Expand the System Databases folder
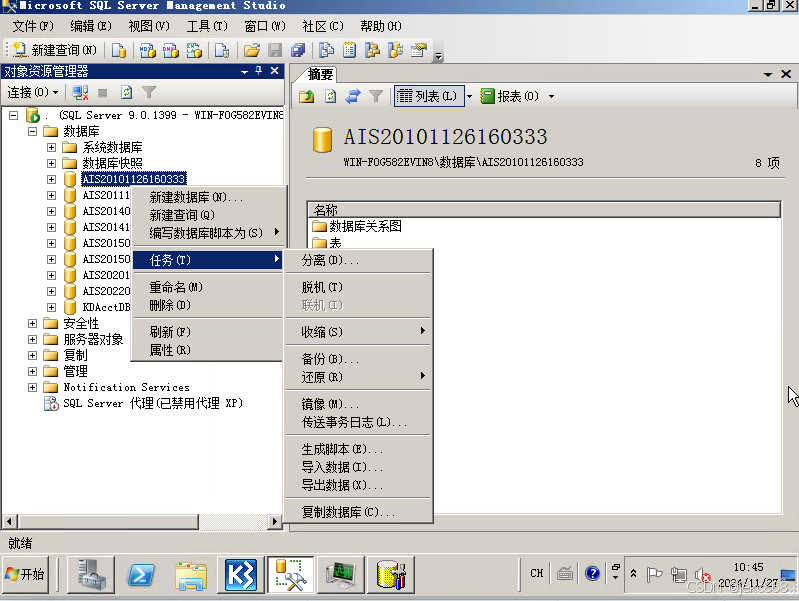This screenshot has height=601, width=799. [x=51, y=147]
